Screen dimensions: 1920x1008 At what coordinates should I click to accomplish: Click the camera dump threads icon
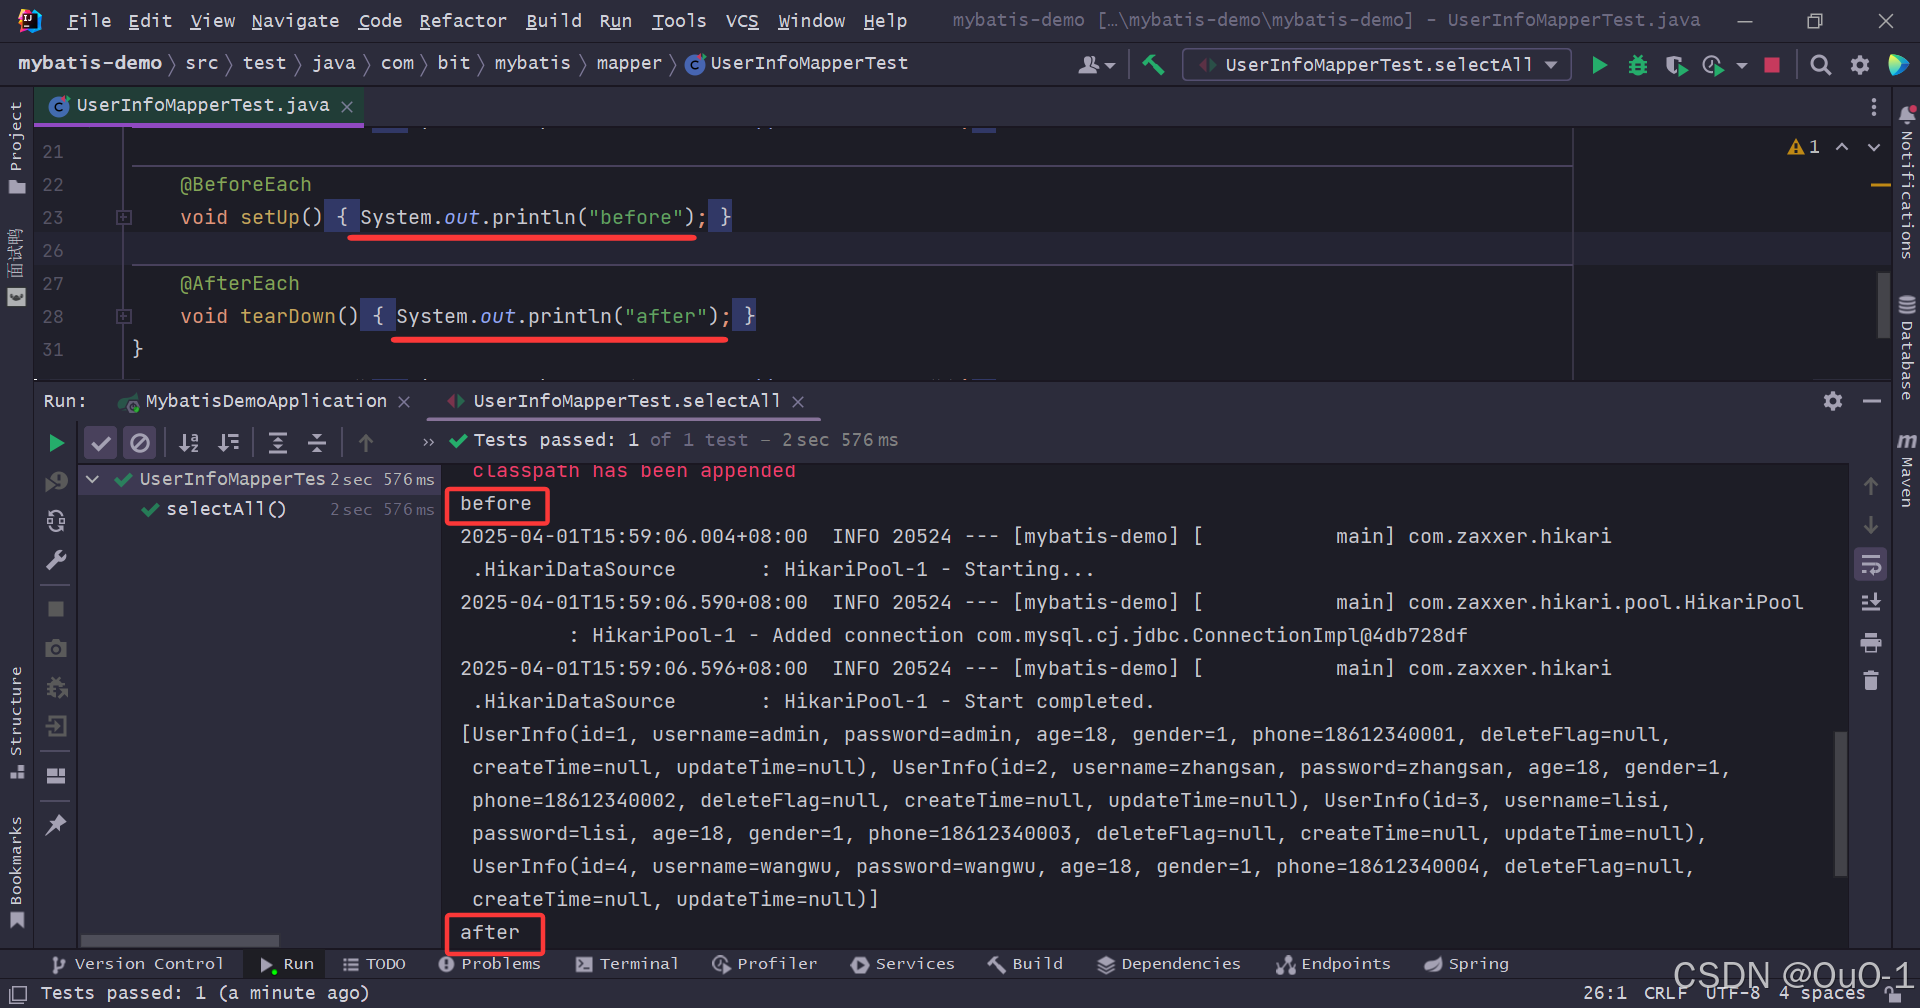tap(56, 648)
